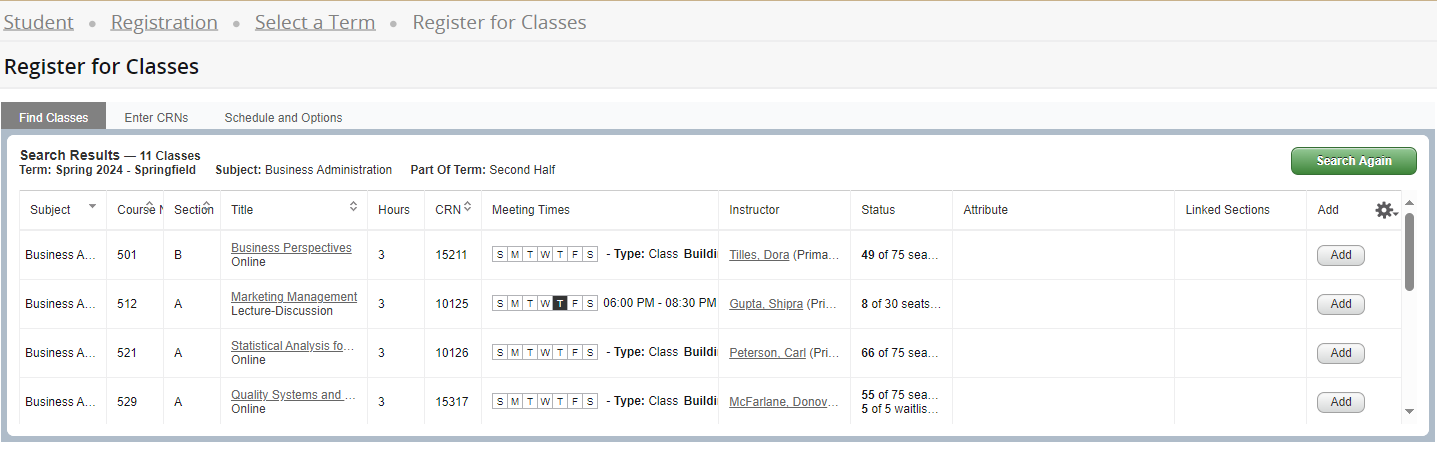Open the Schedule and Options tab

tap(283, 118)
